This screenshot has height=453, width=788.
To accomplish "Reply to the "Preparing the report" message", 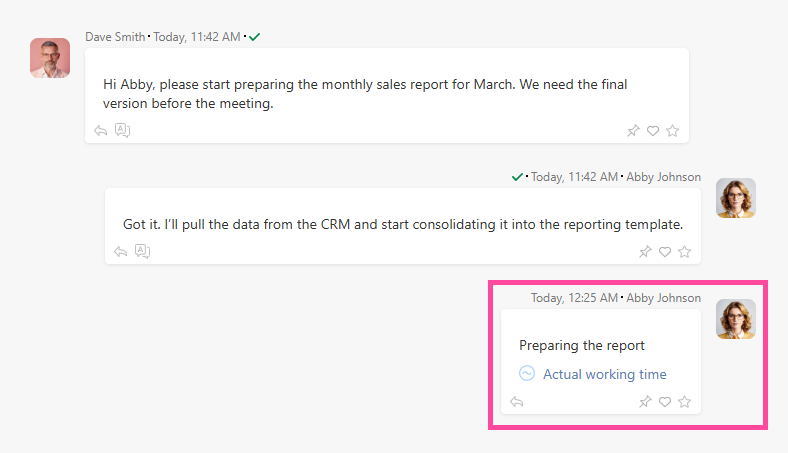I will pyautogui.click(x=516, y=402).
